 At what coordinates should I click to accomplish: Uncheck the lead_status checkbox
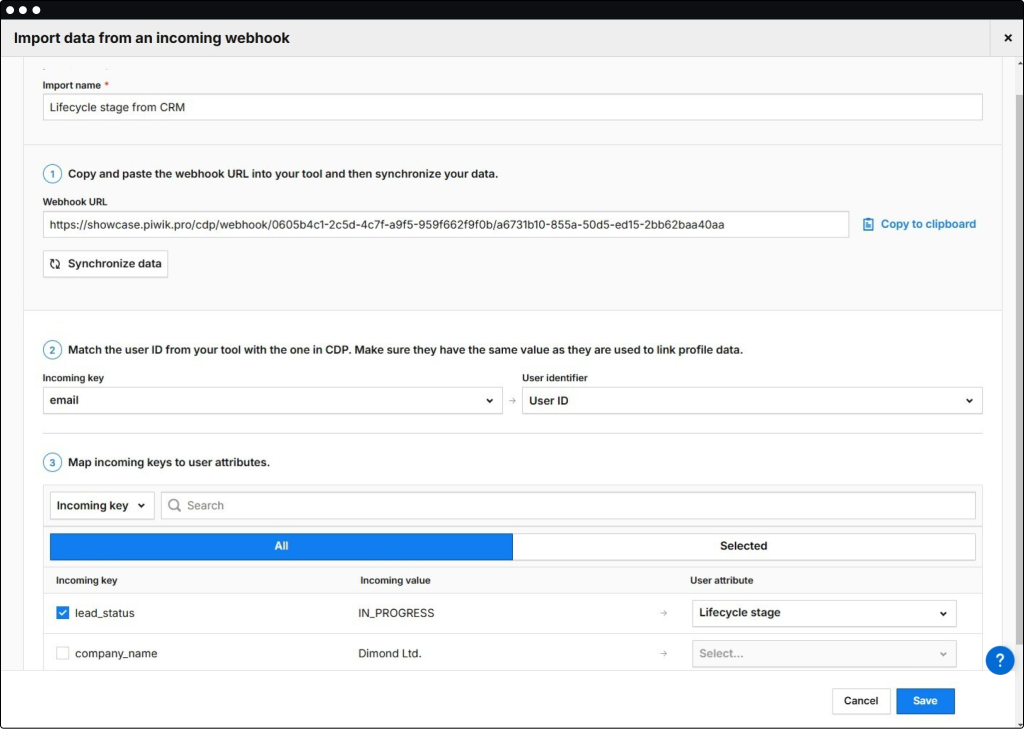point(63,613)
